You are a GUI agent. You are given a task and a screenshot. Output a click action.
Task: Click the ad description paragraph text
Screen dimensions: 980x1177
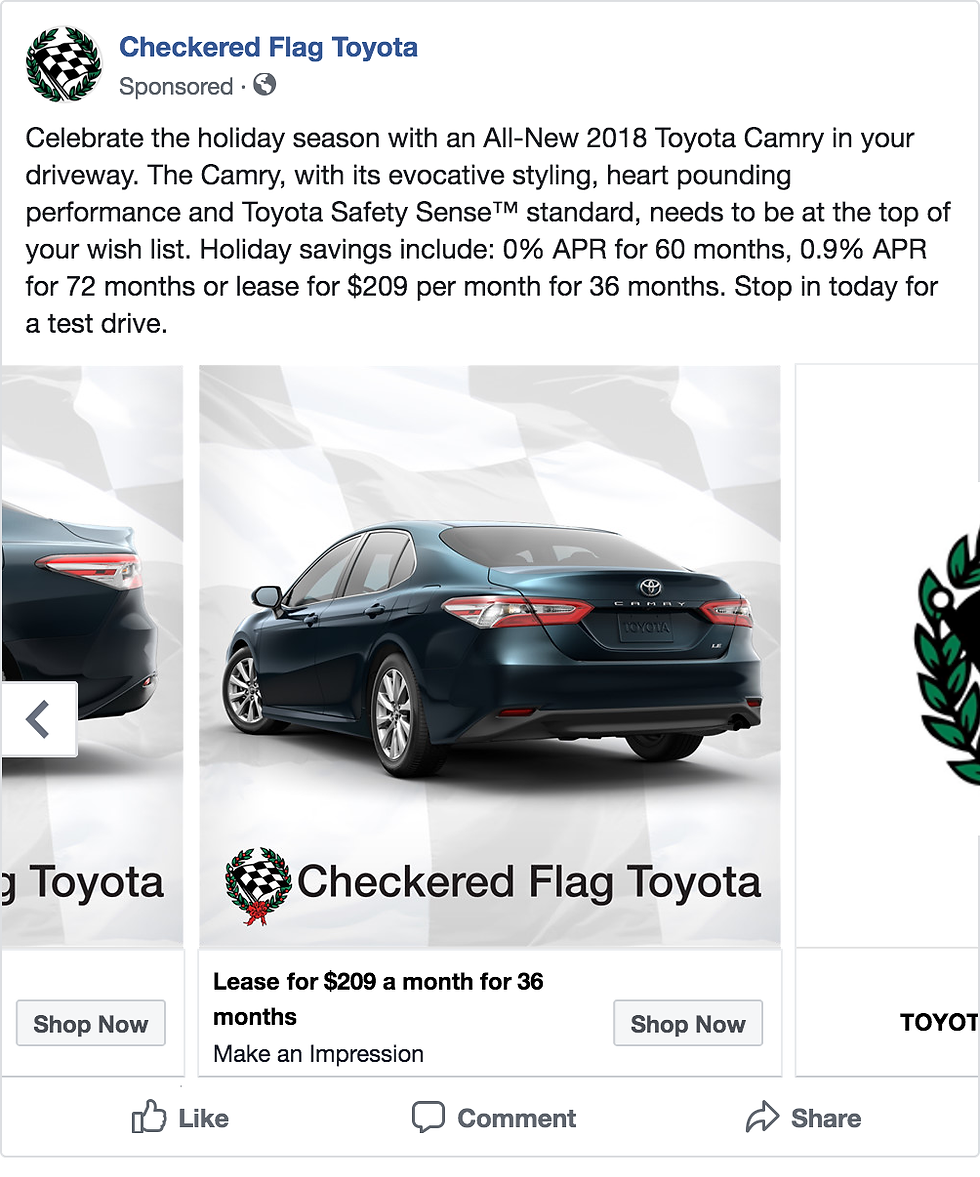[x=480, y=230]
